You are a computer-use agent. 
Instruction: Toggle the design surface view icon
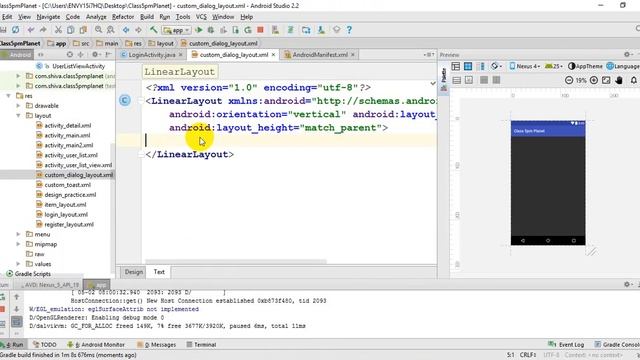(456, 66)
